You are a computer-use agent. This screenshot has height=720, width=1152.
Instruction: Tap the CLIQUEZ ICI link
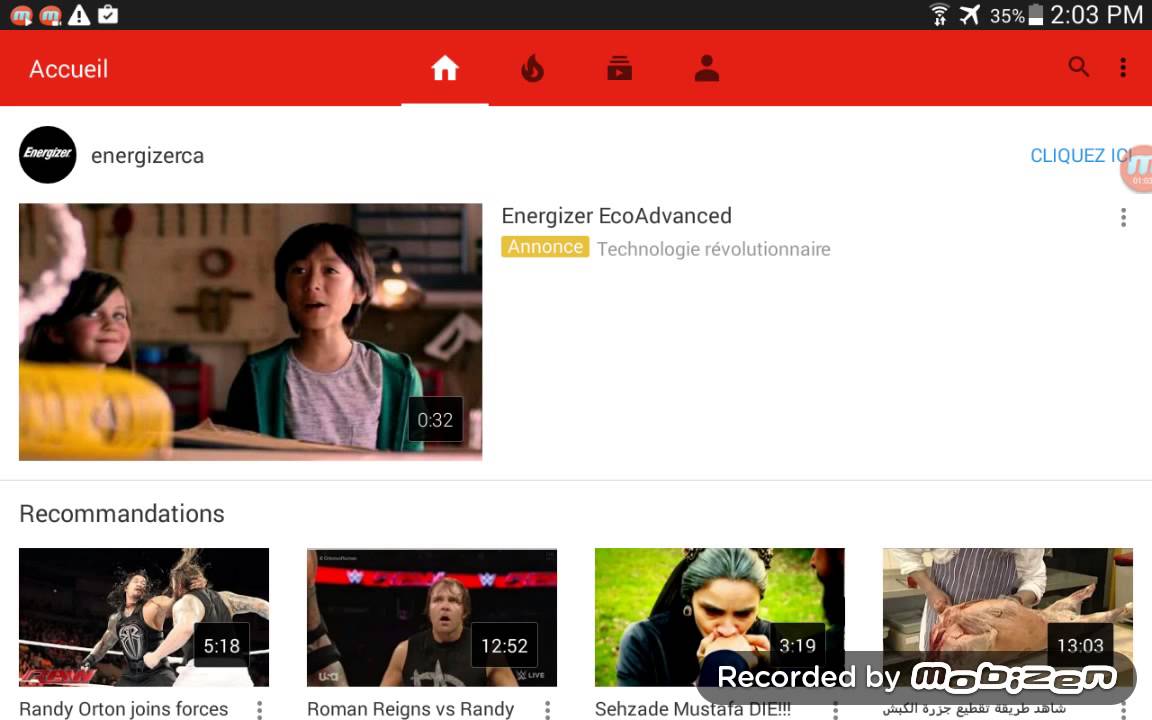click(1080, 156)
